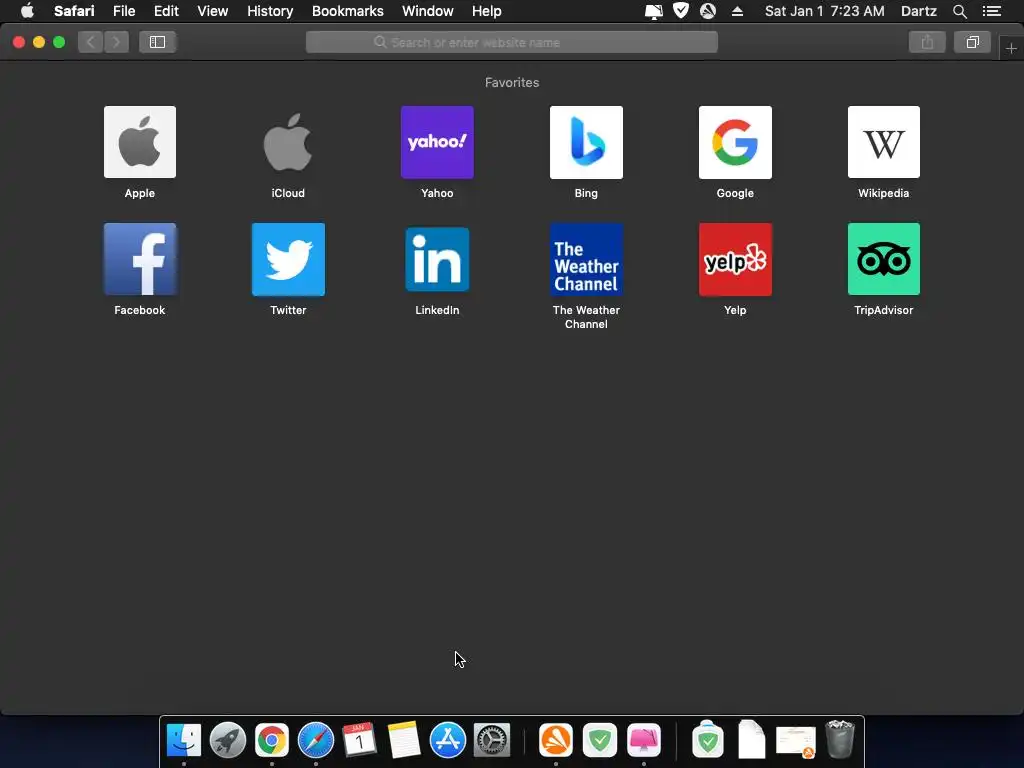Image resolution: width=1024 pixels, height=768 pixels.
Task: Click the Dartz user name in menu bar
Action: click(918, 11)
